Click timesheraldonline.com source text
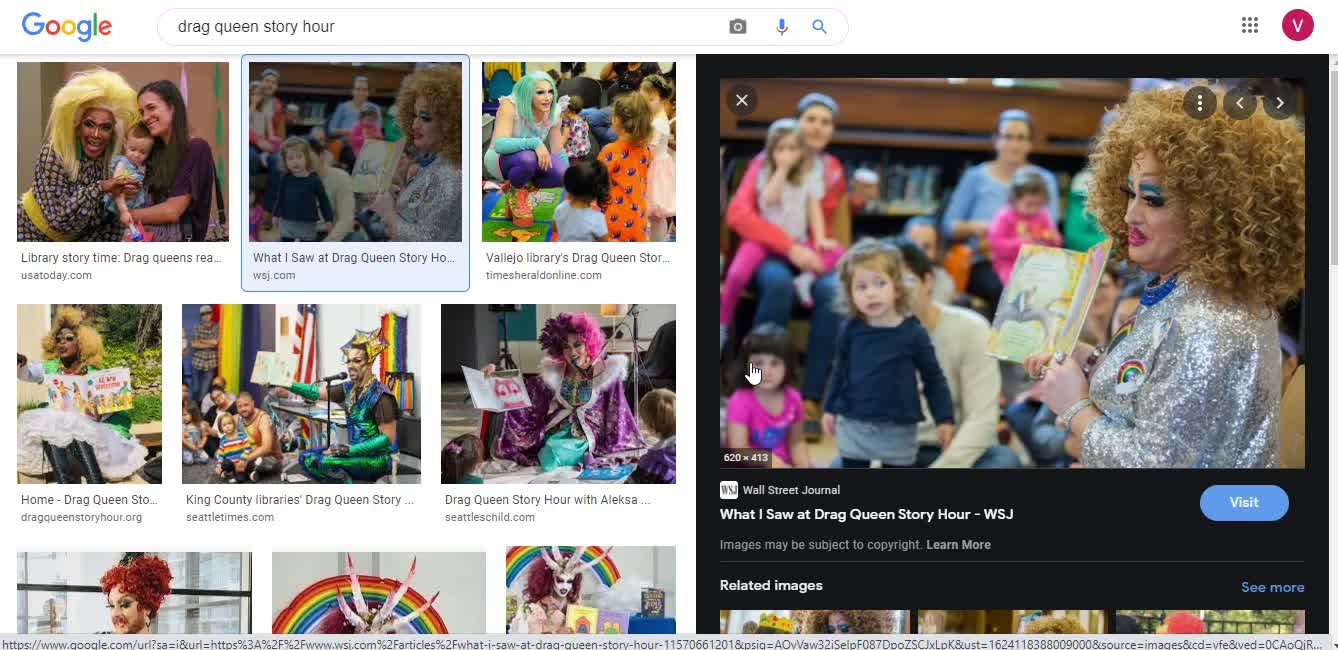Viewport: 1338px width, 650px height. 544,275
